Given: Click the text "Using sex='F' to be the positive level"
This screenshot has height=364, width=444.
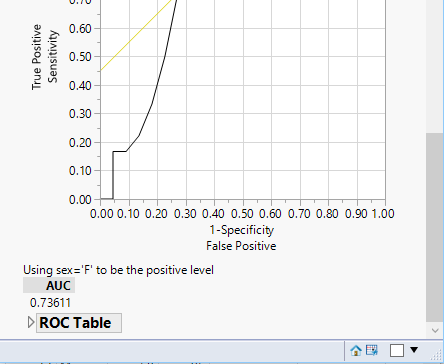Looking at the screenshot, I should tap(118, 270).
